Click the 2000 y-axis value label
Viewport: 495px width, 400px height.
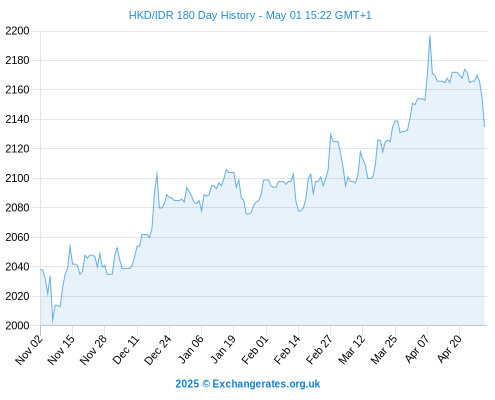click(x=17, y=326)
